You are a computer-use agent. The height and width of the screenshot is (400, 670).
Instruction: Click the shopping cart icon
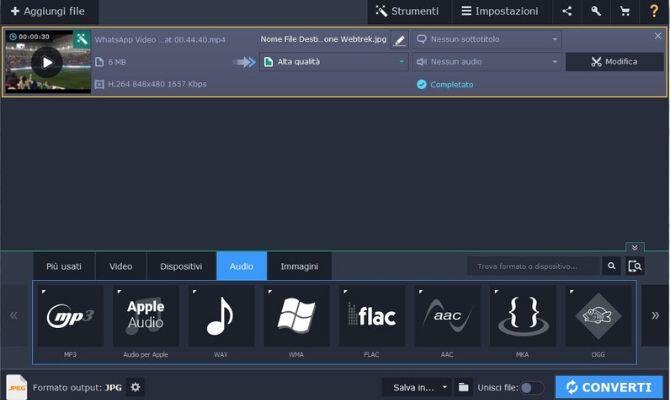tap(625, 12)
